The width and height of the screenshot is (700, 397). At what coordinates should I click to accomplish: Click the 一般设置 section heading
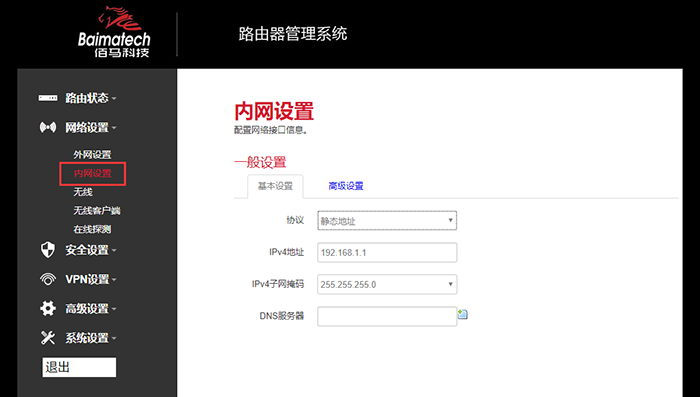click(x=260, y=162)
